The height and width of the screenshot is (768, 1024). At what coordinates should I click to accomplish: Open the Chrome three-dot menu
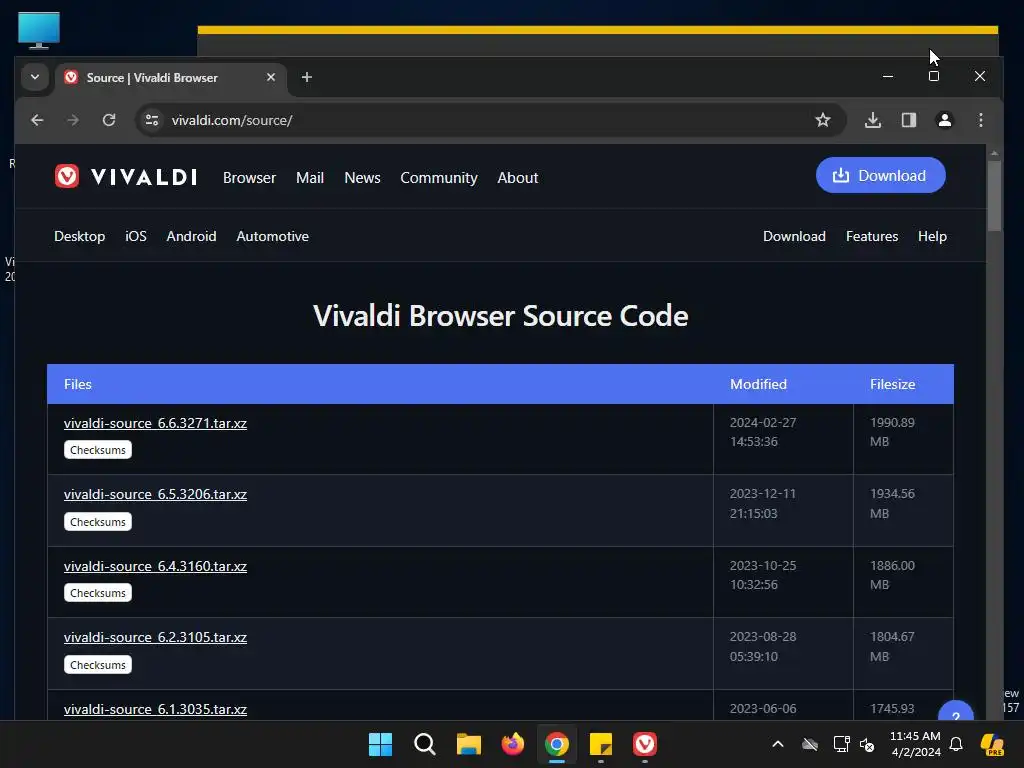coord(981,120)
